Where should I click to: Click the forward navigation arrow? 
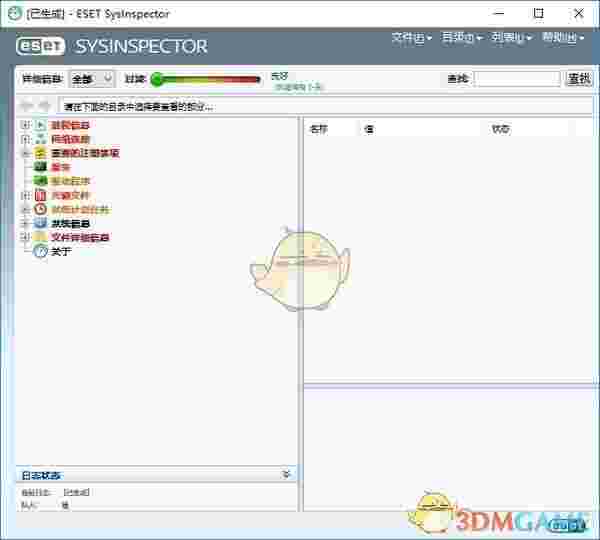coord(44,106)
